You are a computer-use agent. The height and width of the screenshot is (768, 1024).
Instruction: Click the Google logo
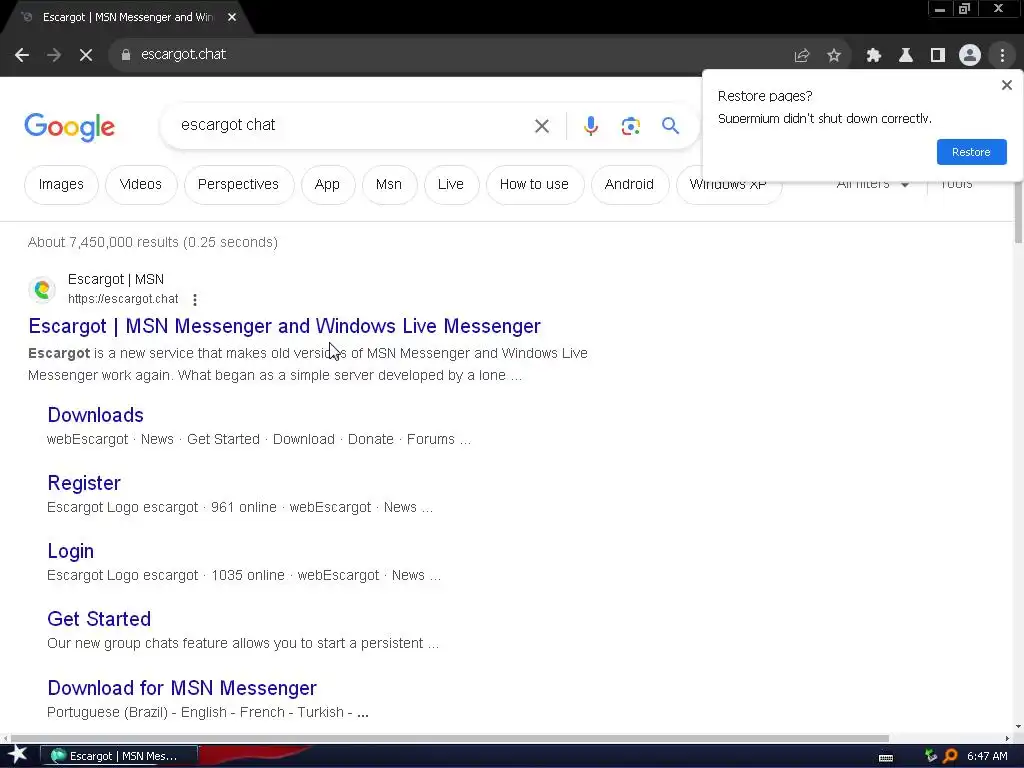coord(70,127)
